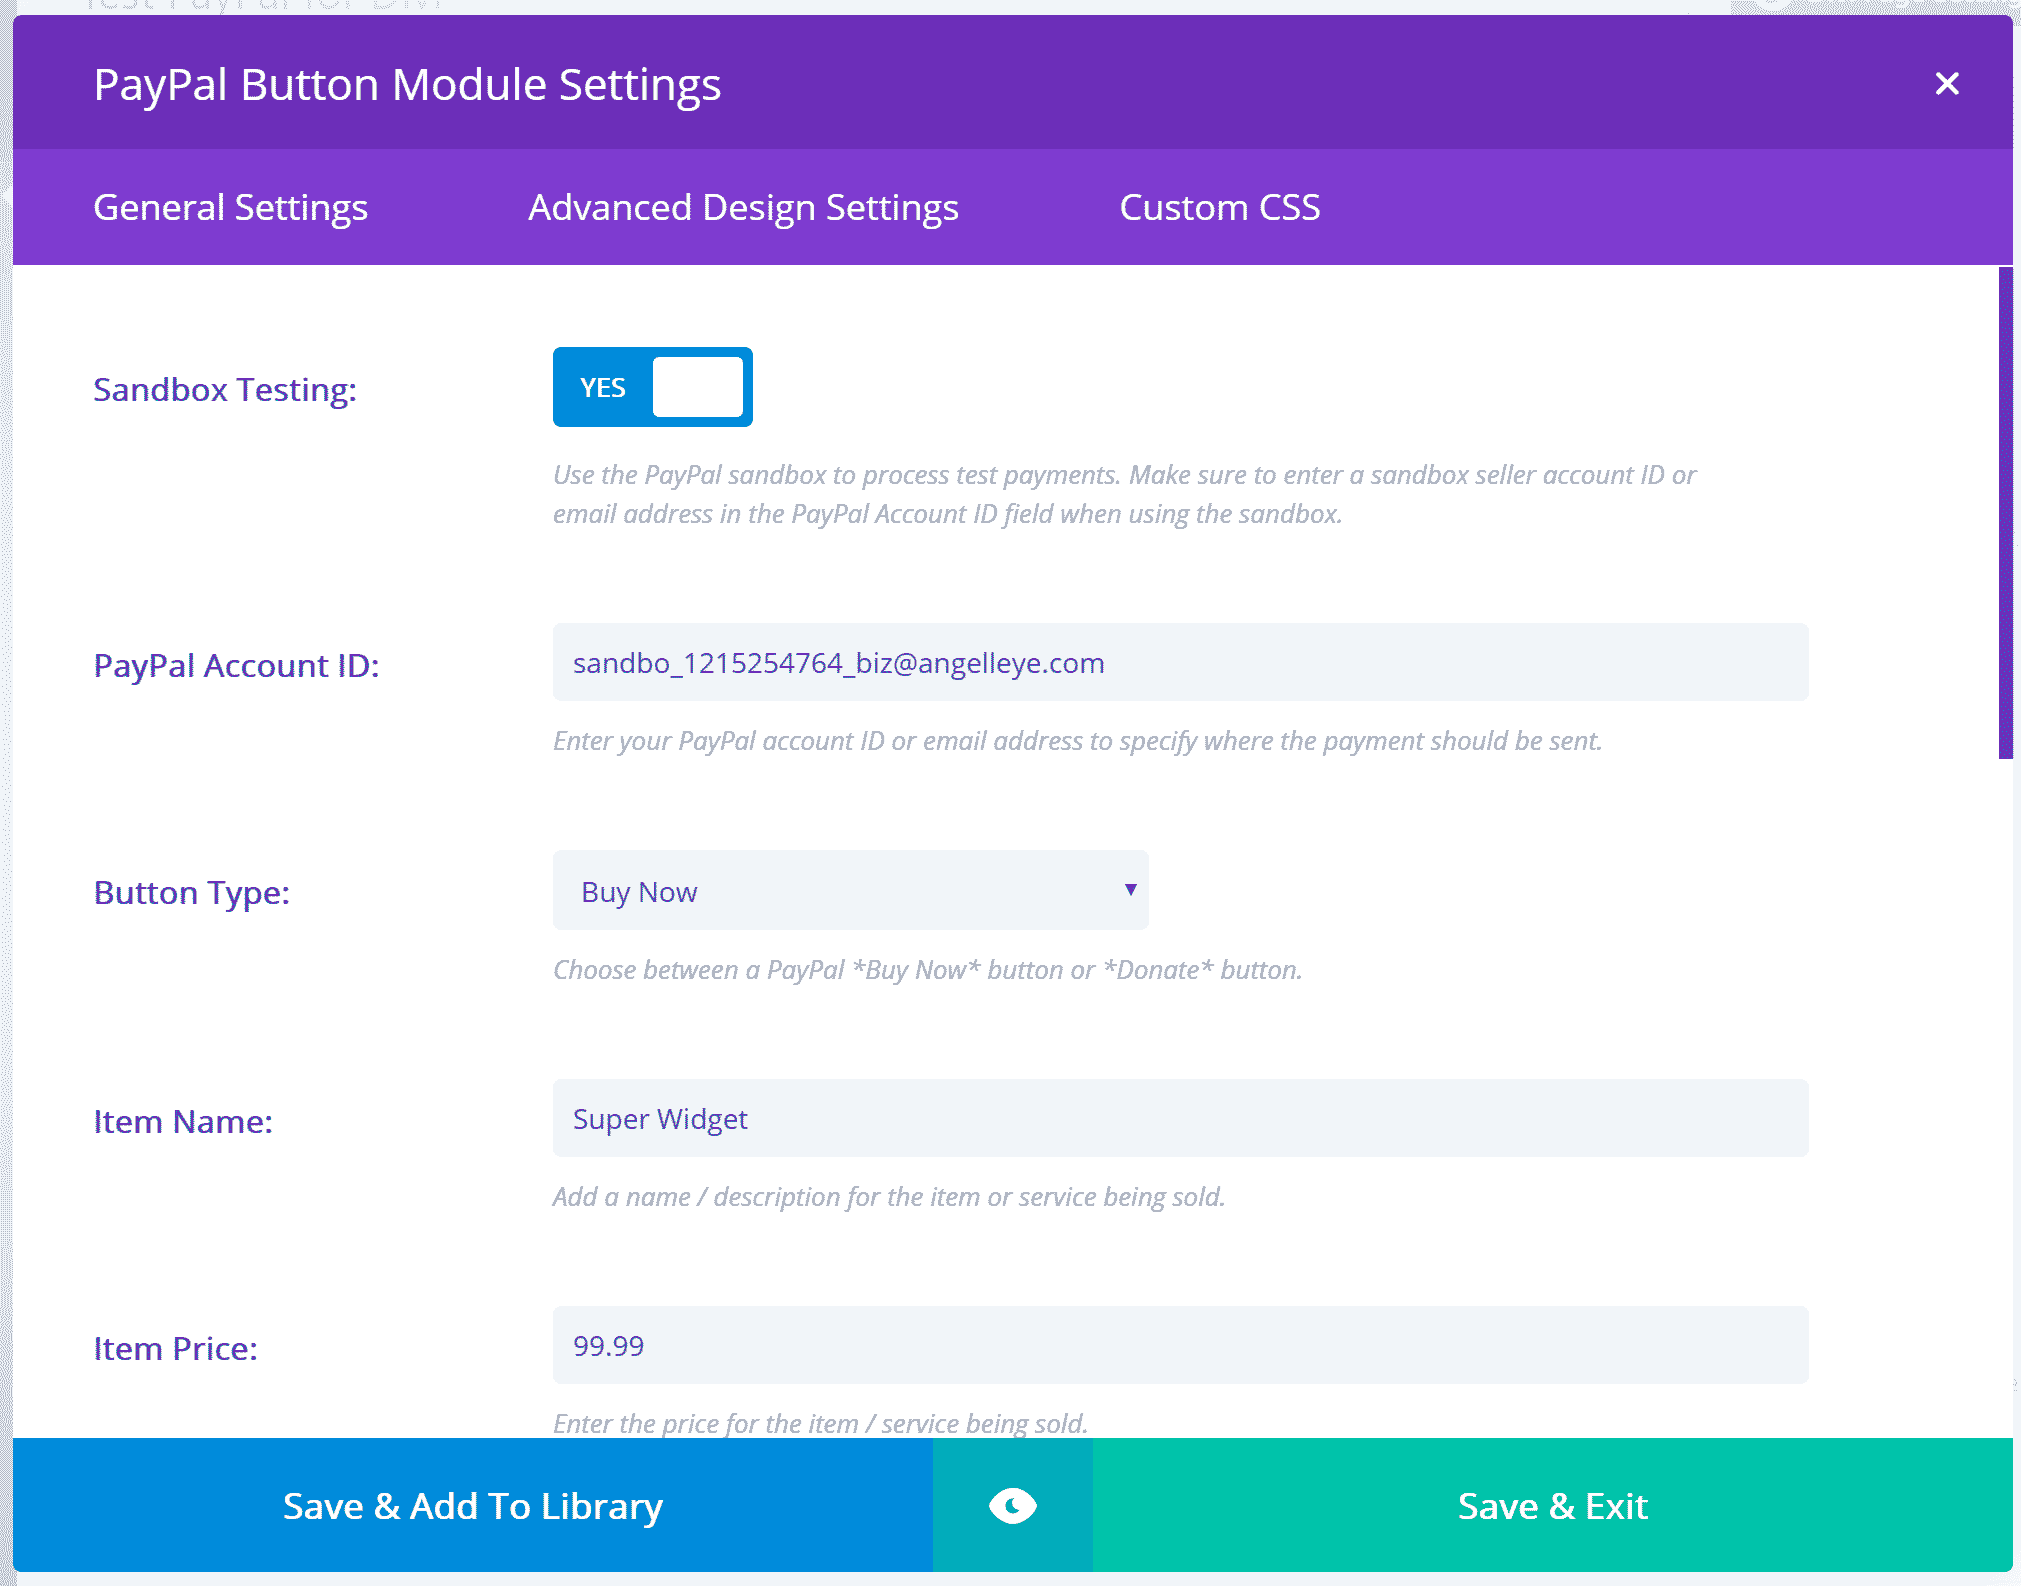Viewport: 2021px width, 1586px height.
Task: Click Save & Add To Library
Action: [473, 1505]
